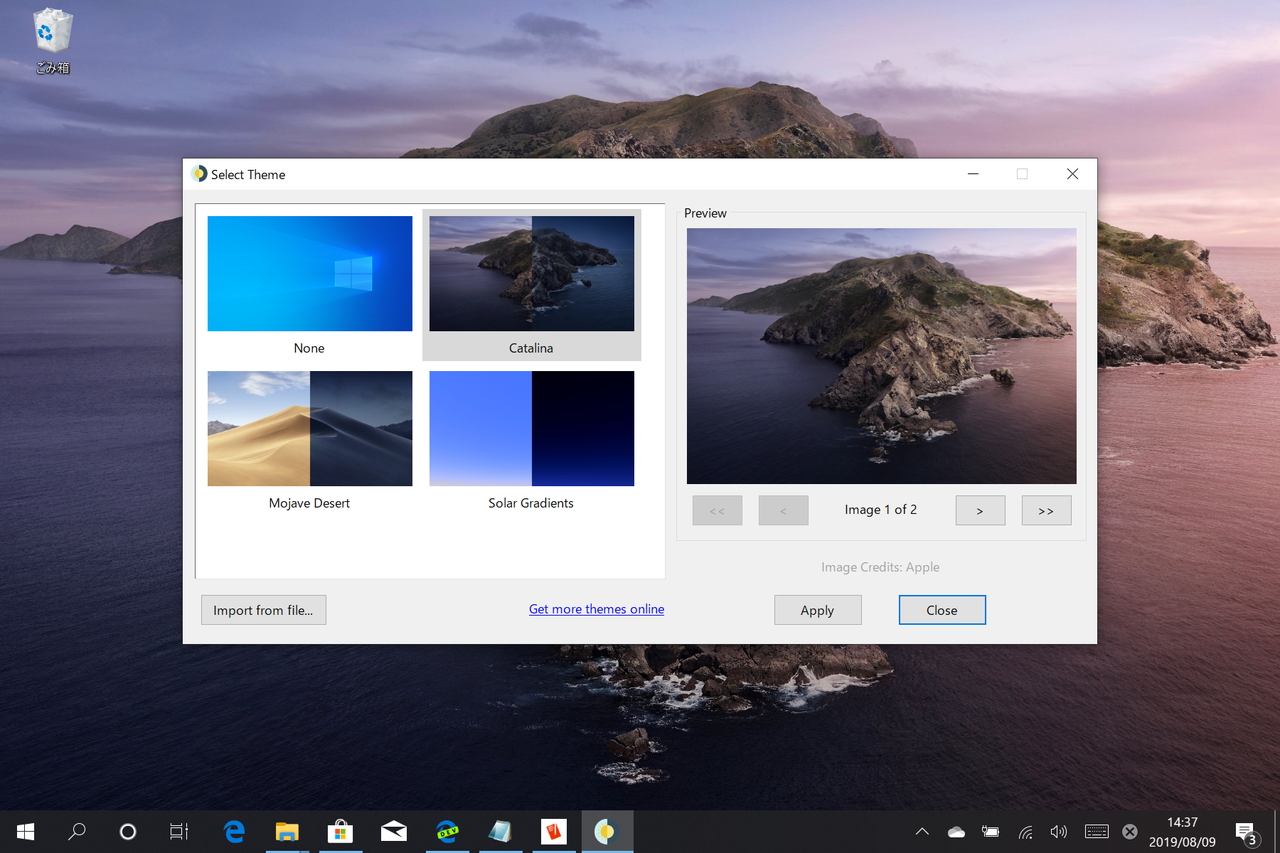1280x853 pixels.
Task: Open the volume control speaker icon
Action: (x=1058, y=831)
